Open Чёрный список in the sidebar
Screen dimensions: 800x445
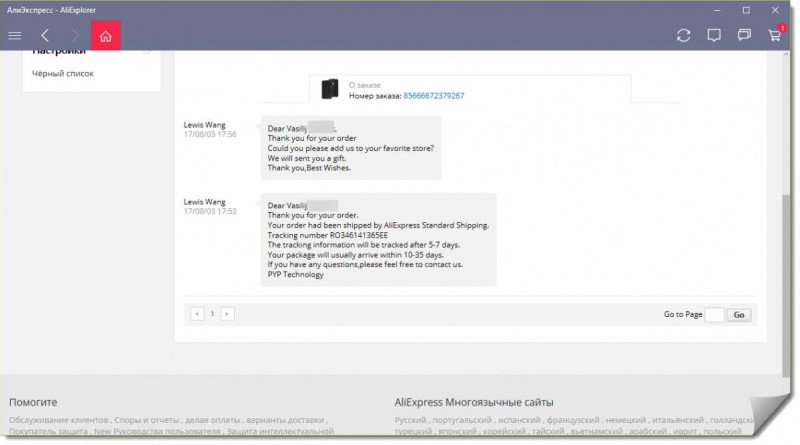pyautogui.click(x=63, y=73)
